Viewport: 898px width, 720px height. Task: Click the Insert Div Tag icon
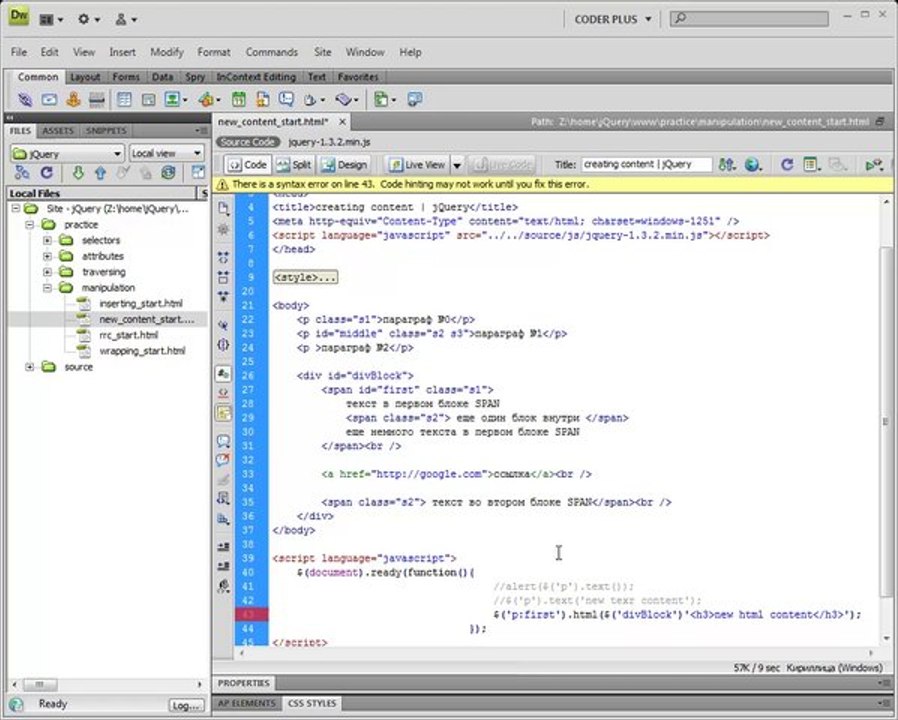148,100
